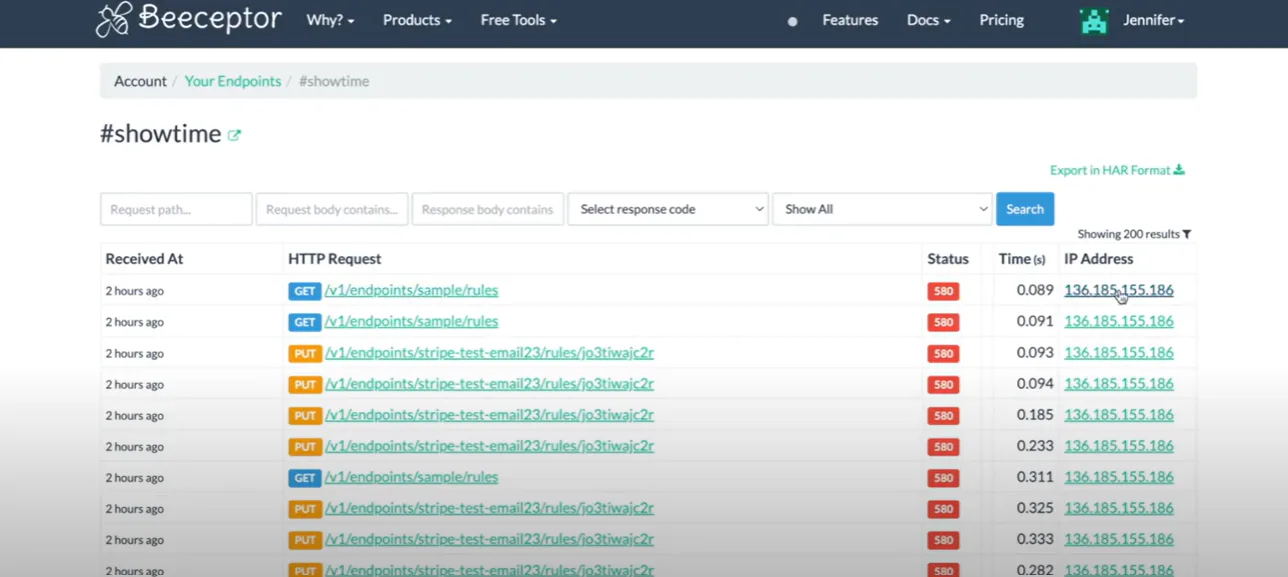
Task: Click the filter funnel icon by results count
Action: 1187,234
